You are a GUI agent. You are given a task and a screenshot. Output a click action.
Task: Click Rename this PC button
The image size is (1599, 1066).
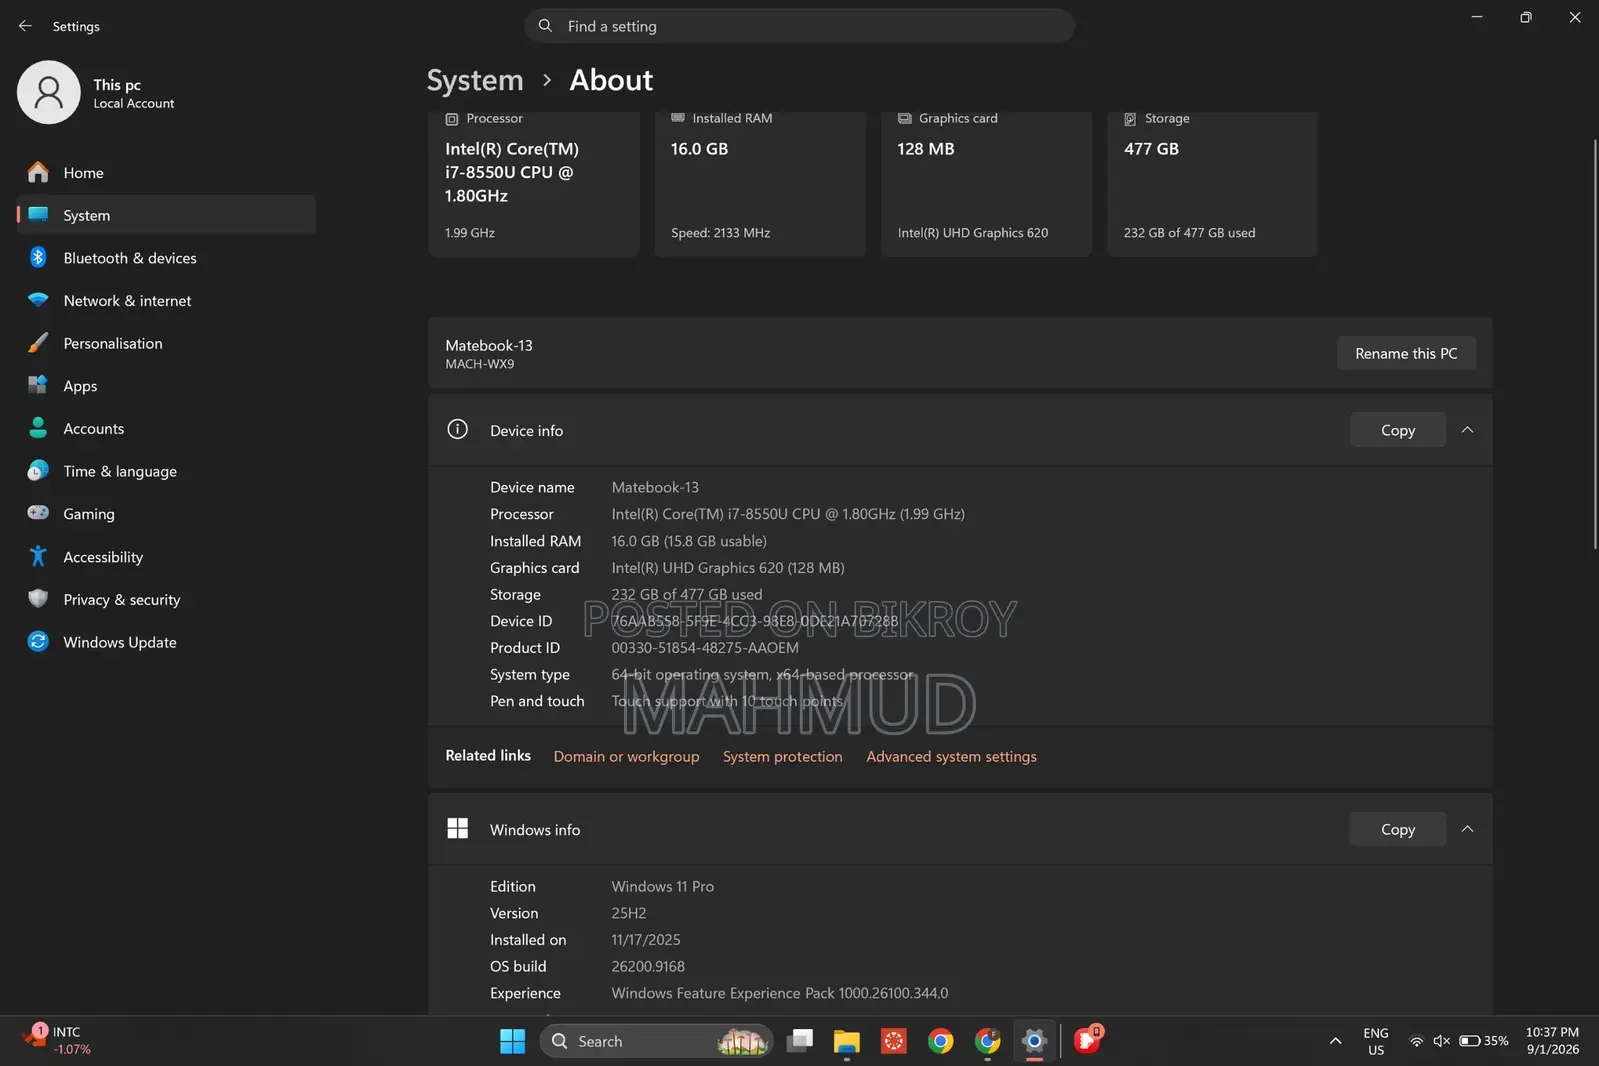[x=1406, y=353]
